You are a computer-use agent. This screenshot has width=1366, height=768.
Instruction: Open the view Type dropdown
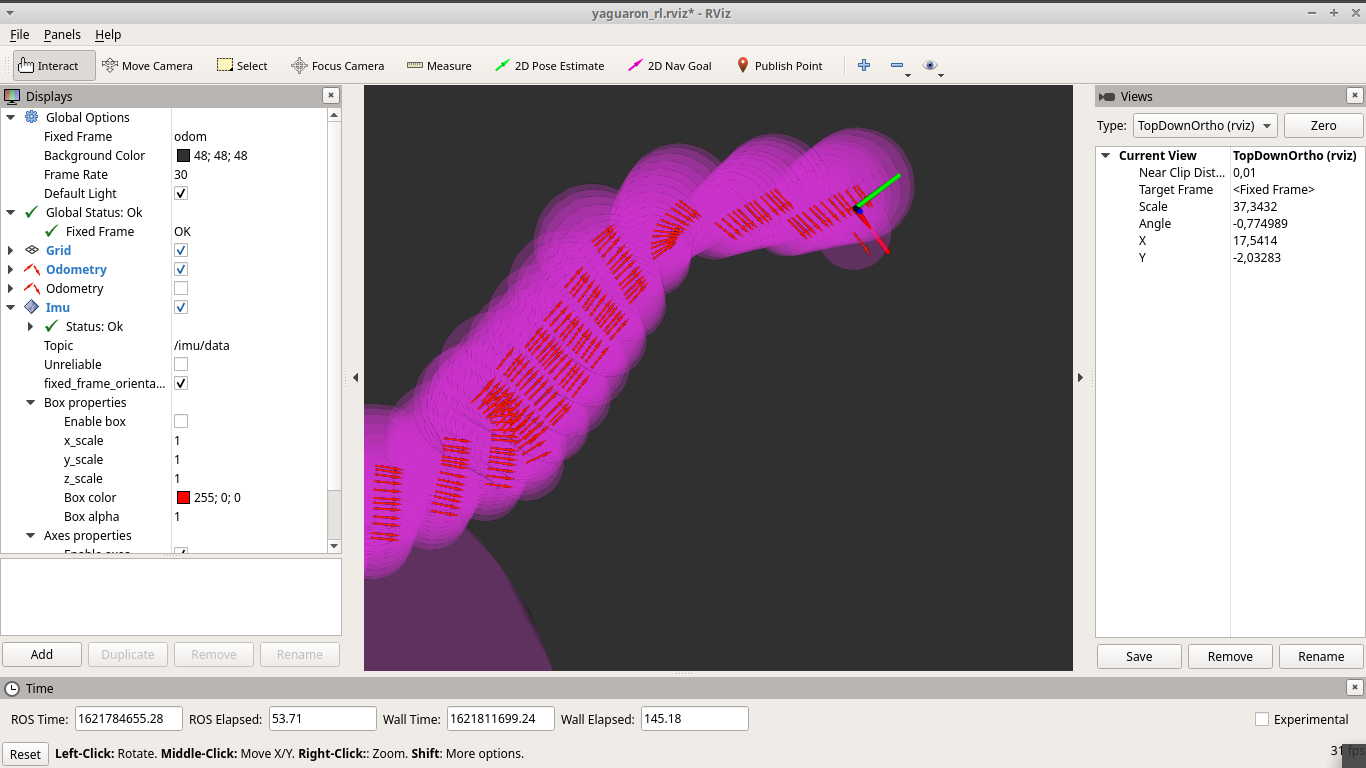1204,126
